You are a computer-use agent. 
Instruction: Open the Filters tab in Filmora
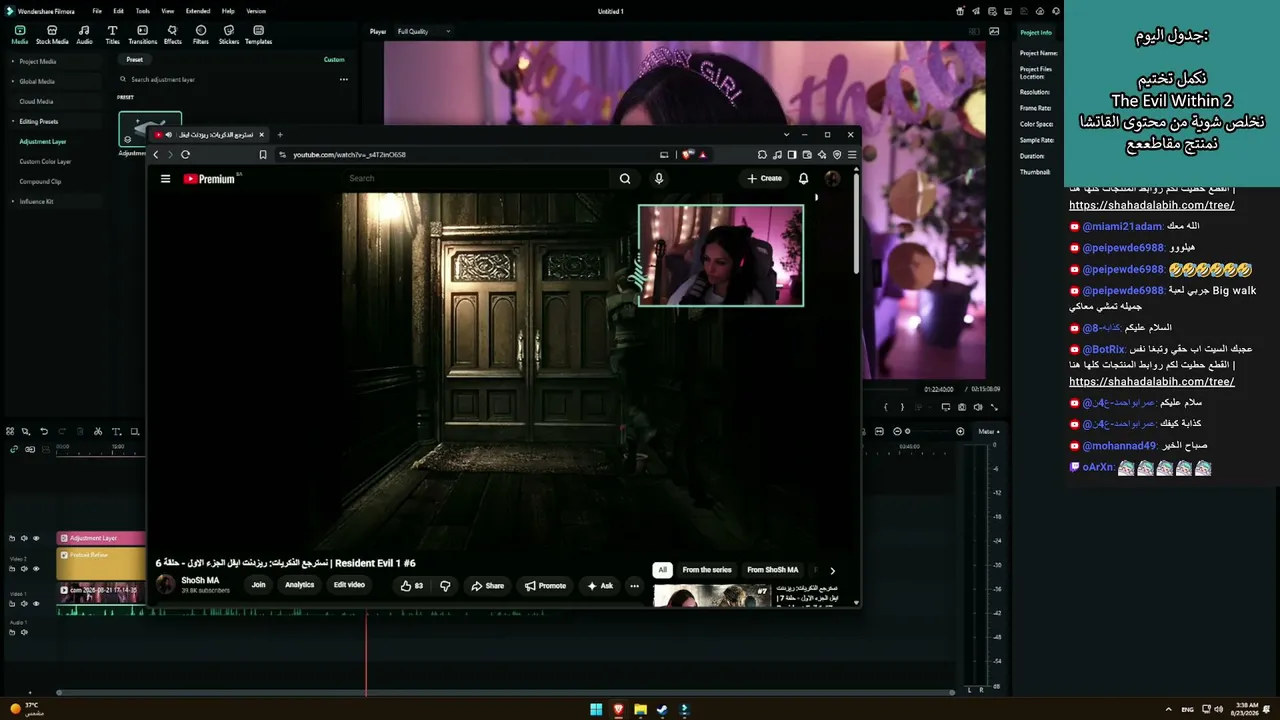tap(201, 35)
